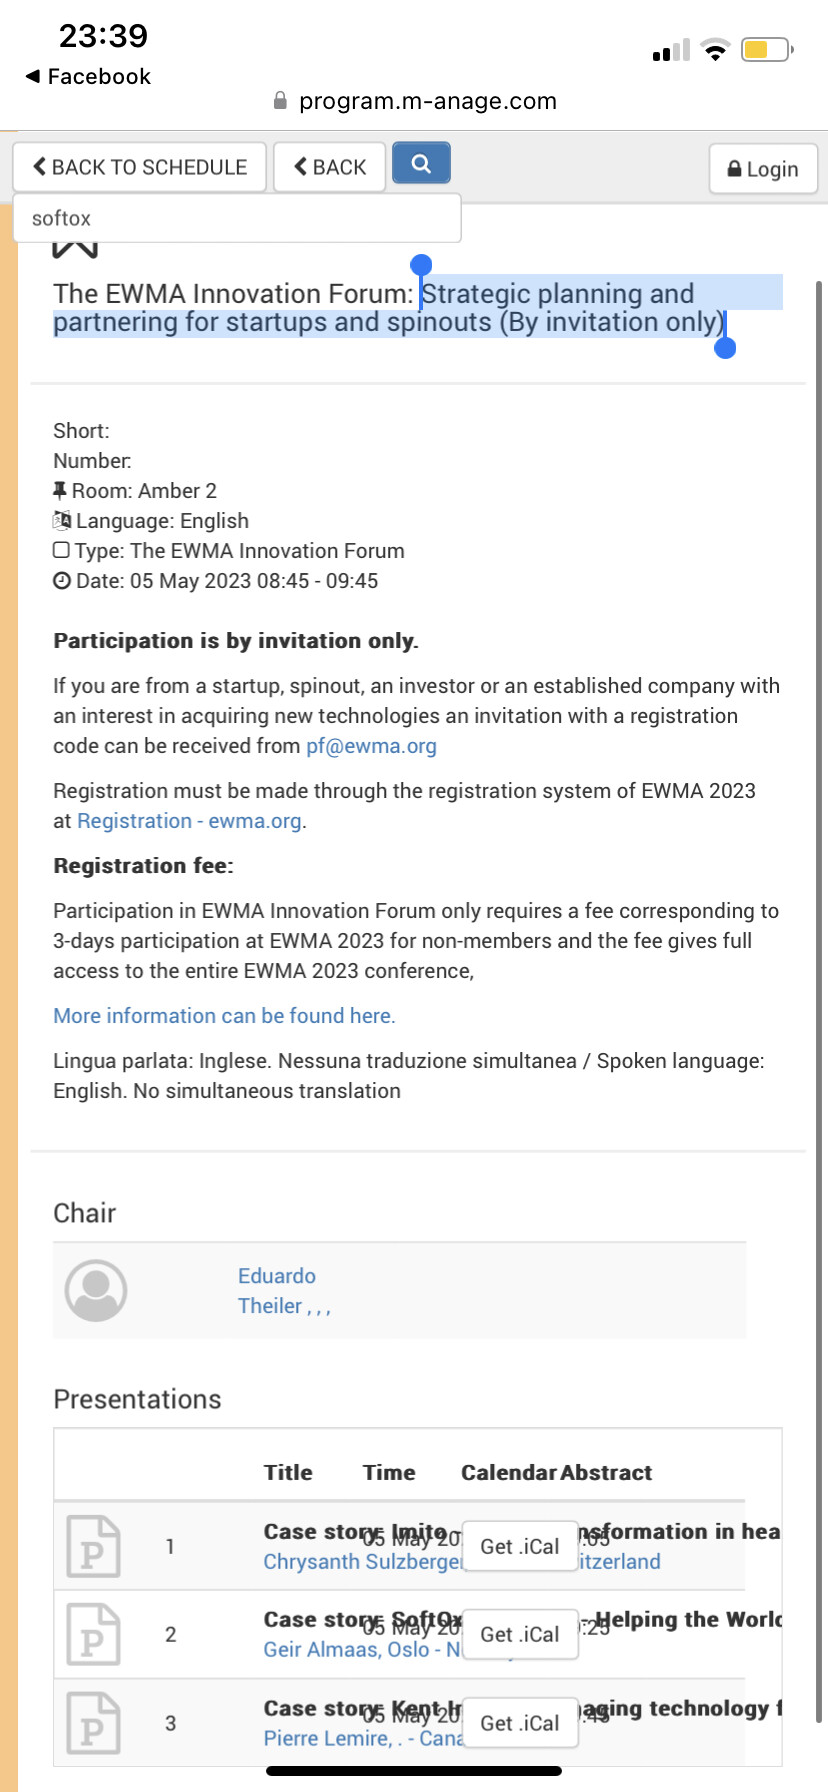The width and height of the screenshot is (828, 1792).
Task: Open Registration - ewma.org link
Action: [x=189, y=821]
